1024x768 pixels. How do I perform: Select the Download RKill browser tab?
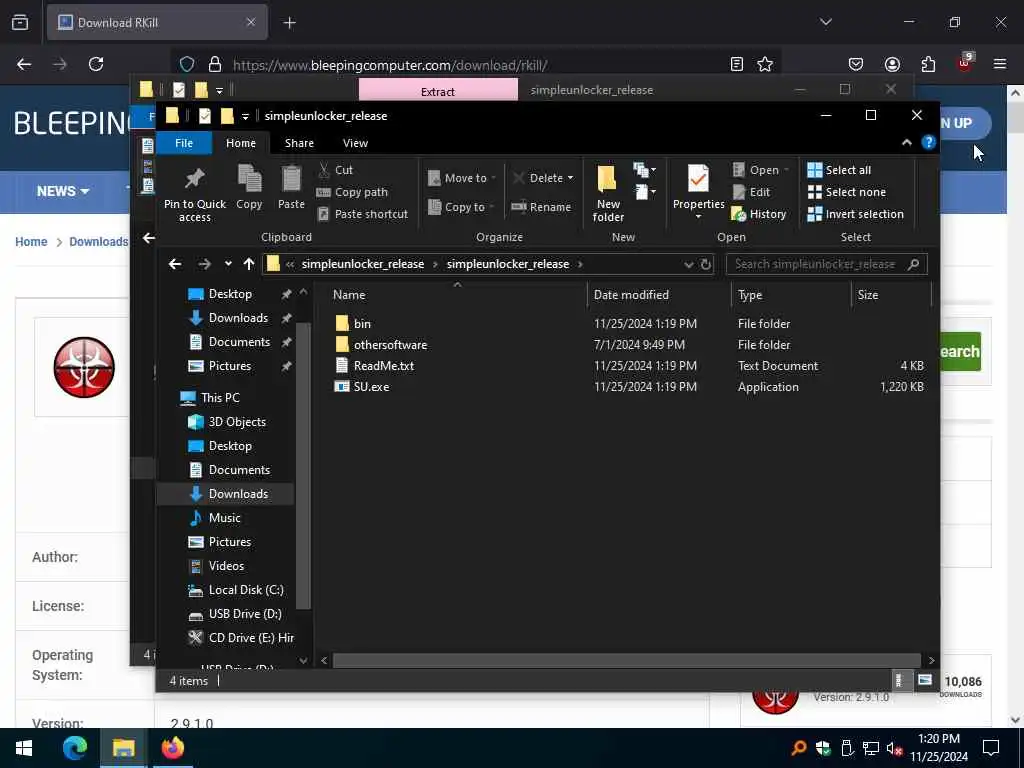[157, 23]
